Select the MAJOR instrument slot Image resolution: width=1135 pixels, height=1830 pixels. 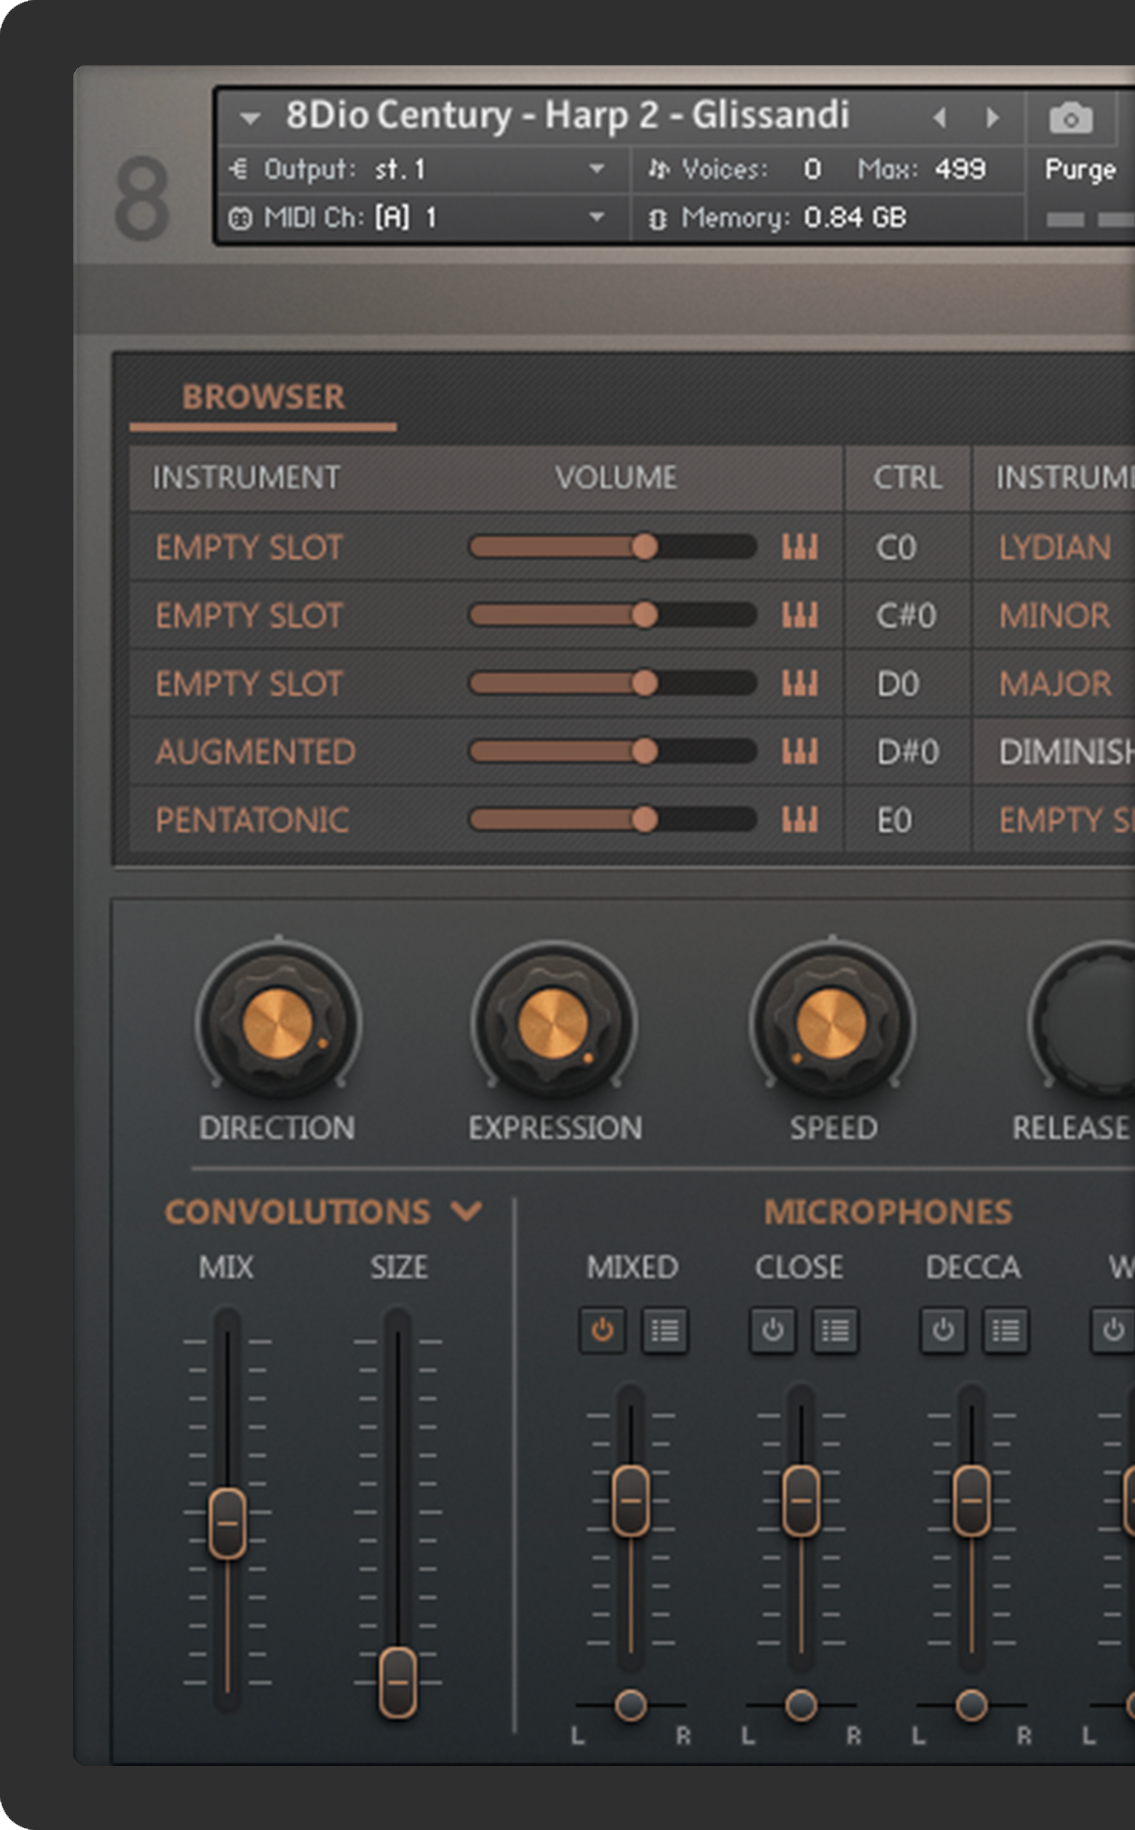[1055, 683]
